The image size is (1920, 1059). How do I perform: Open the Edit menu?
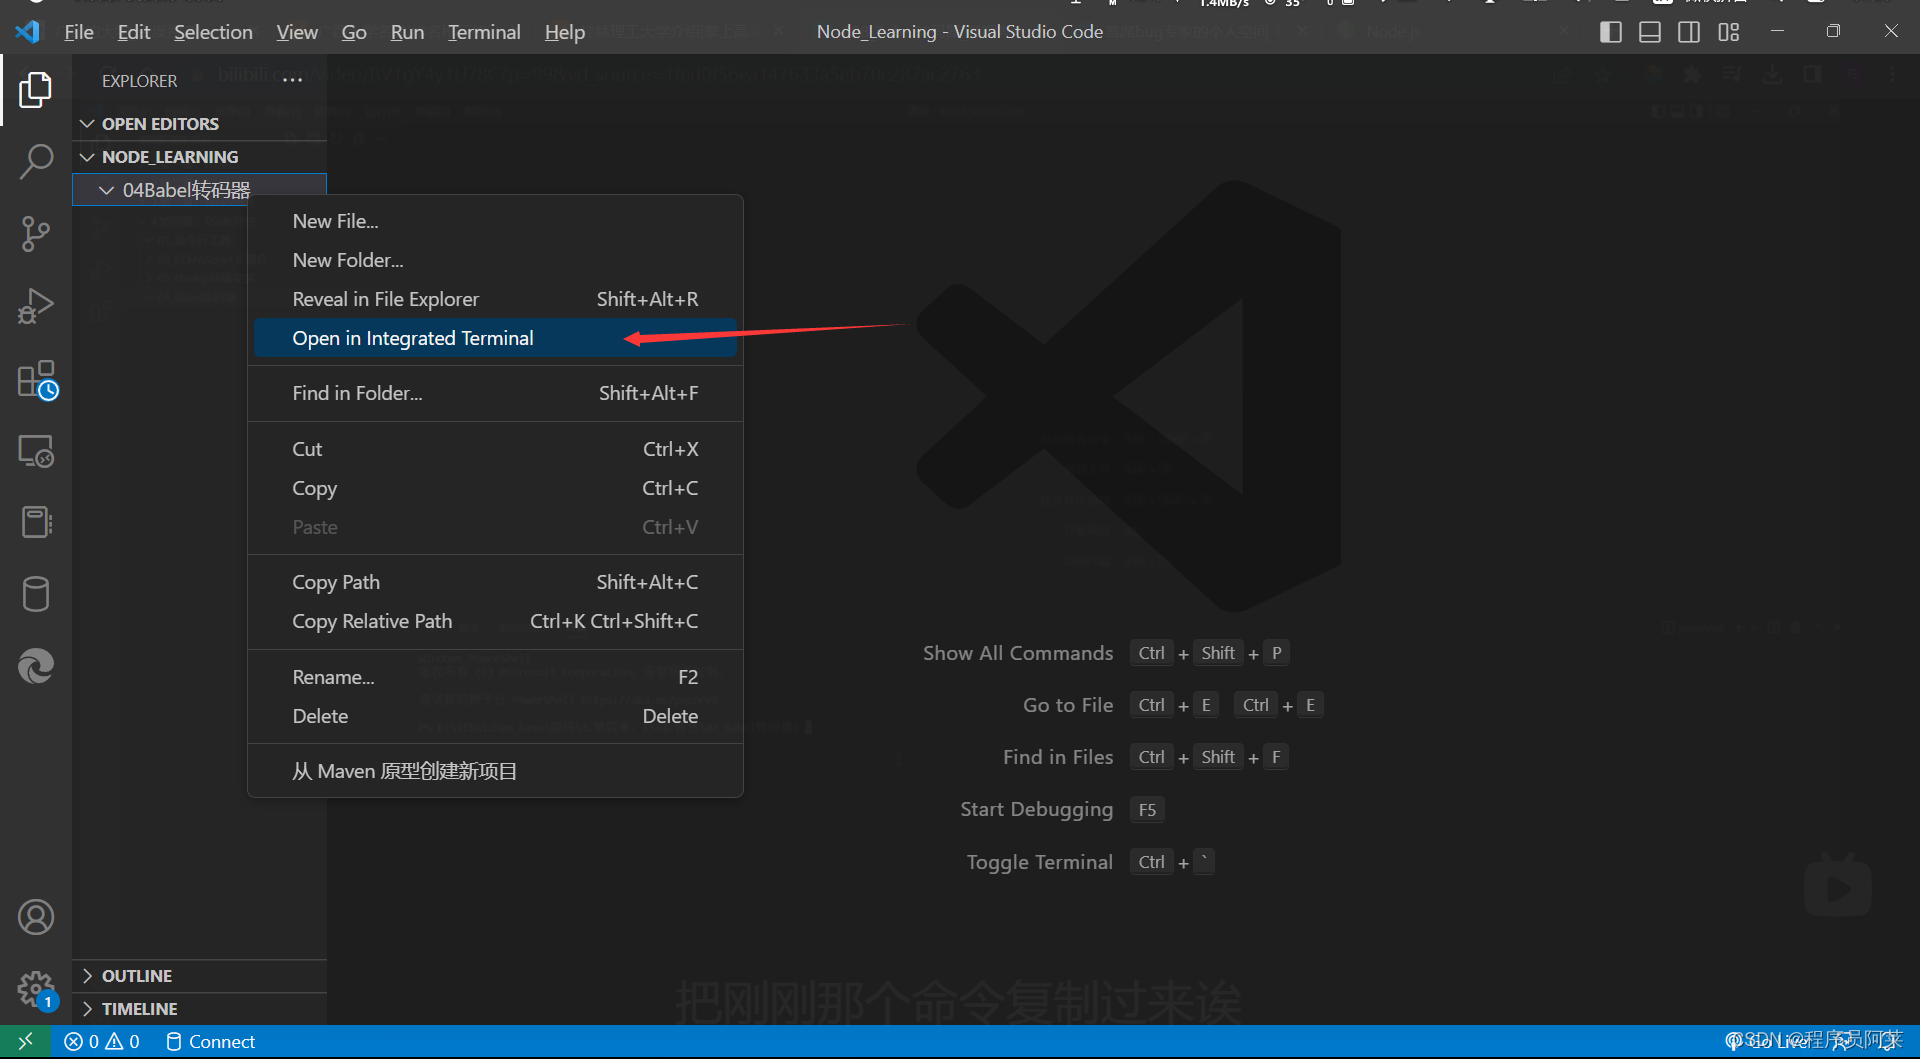(134, 32)
